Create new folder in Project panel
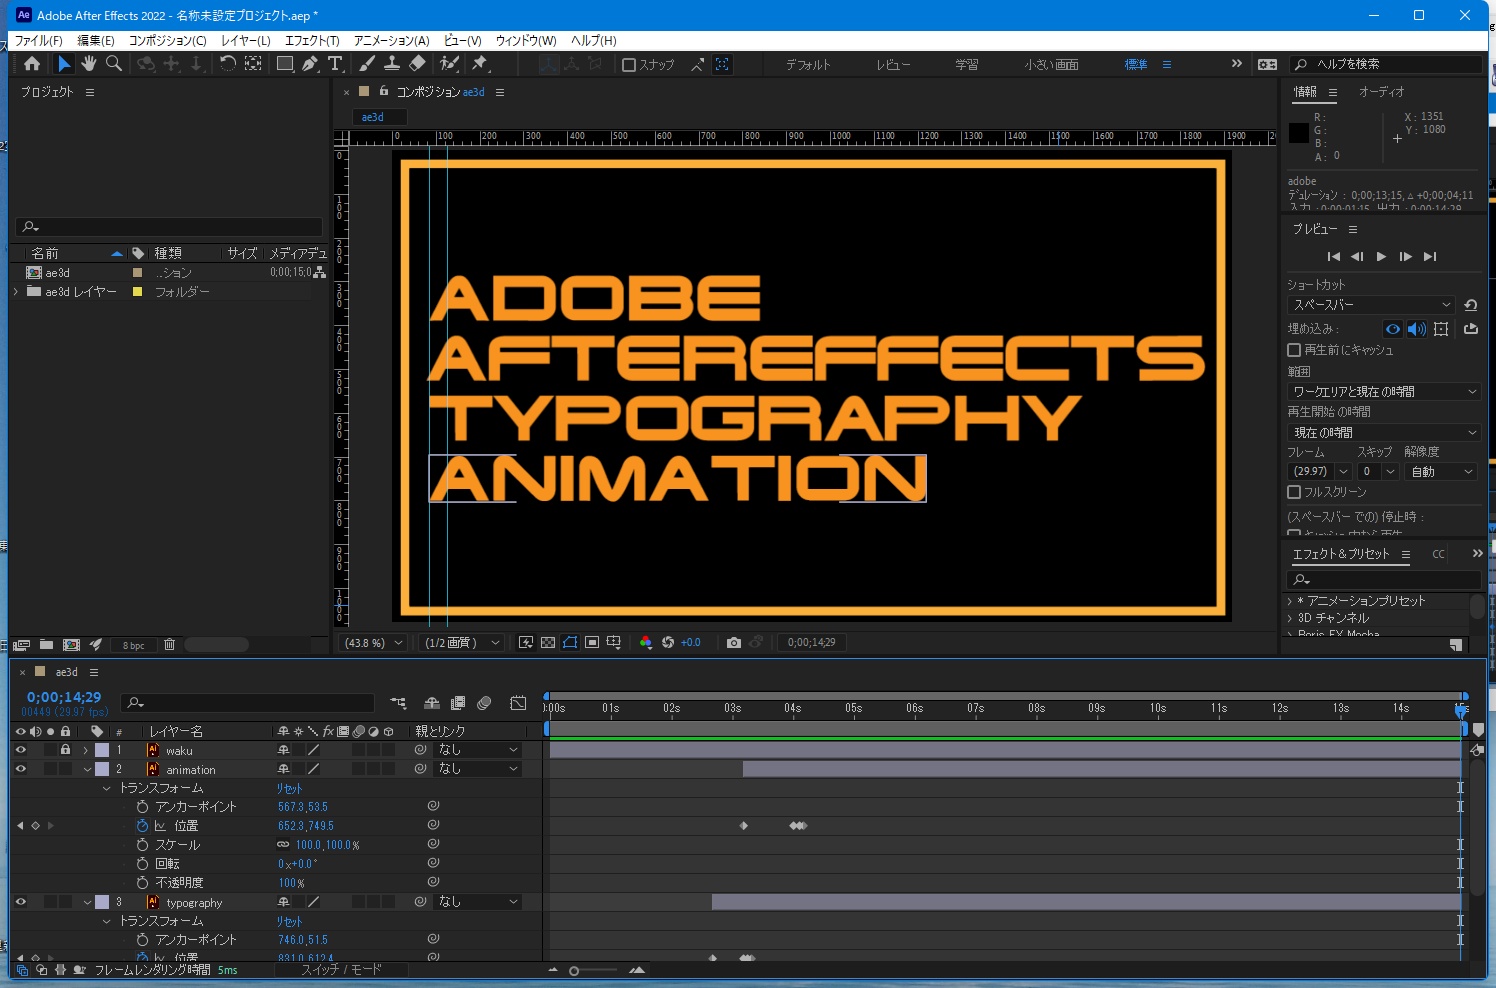 pos(46,645)
